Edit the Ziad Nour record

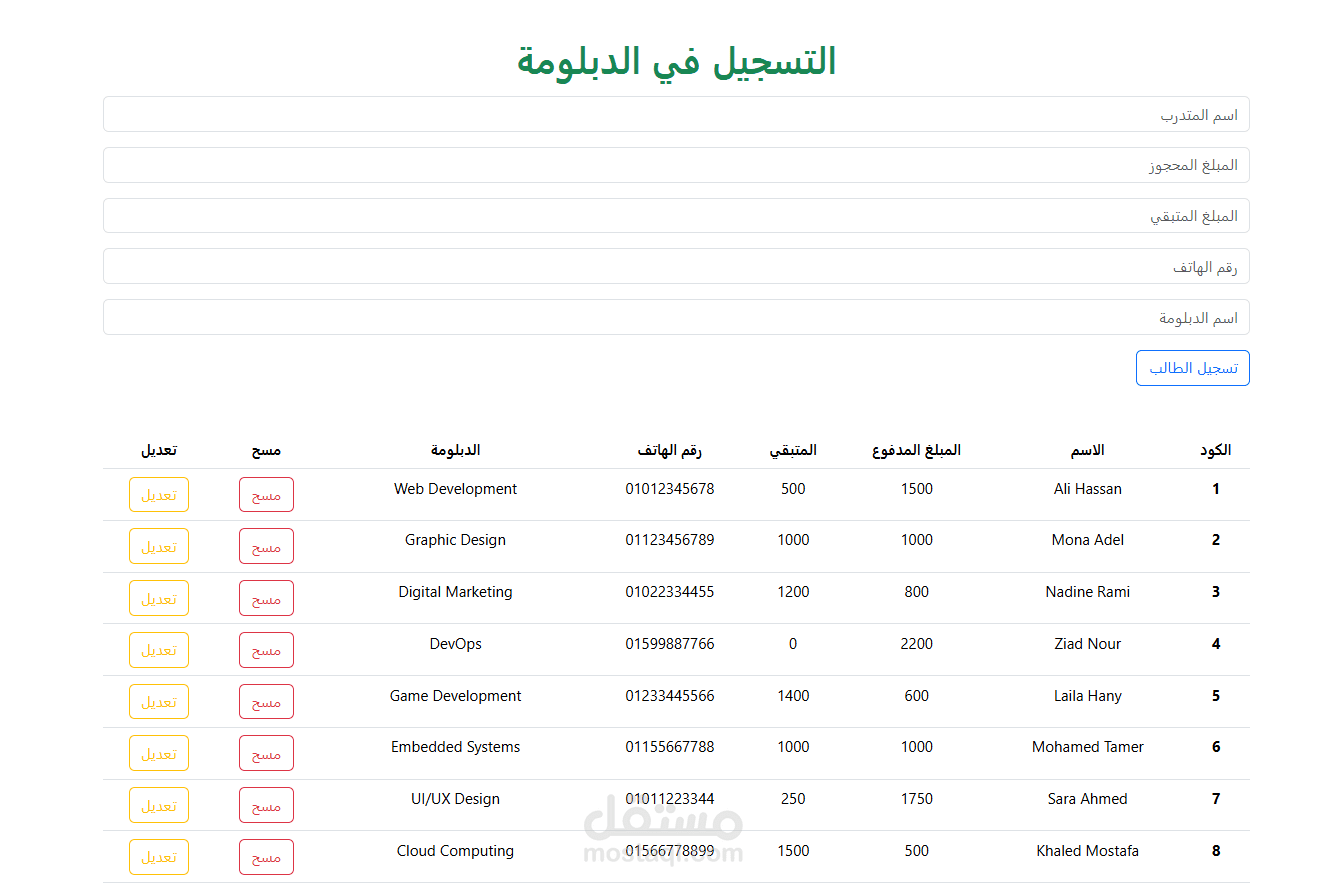(x=159, y=650)
